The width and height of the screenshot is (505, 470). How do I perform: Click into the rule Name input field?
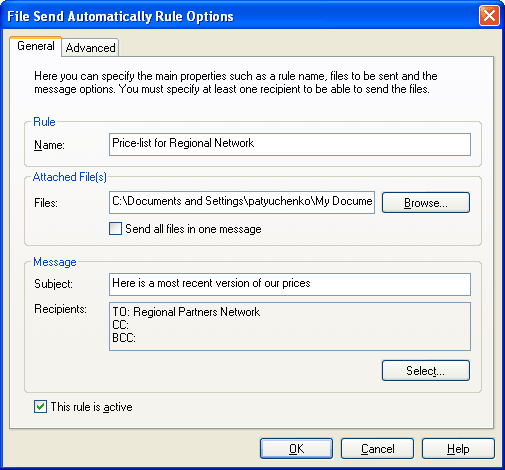click(x=290, y=144)
